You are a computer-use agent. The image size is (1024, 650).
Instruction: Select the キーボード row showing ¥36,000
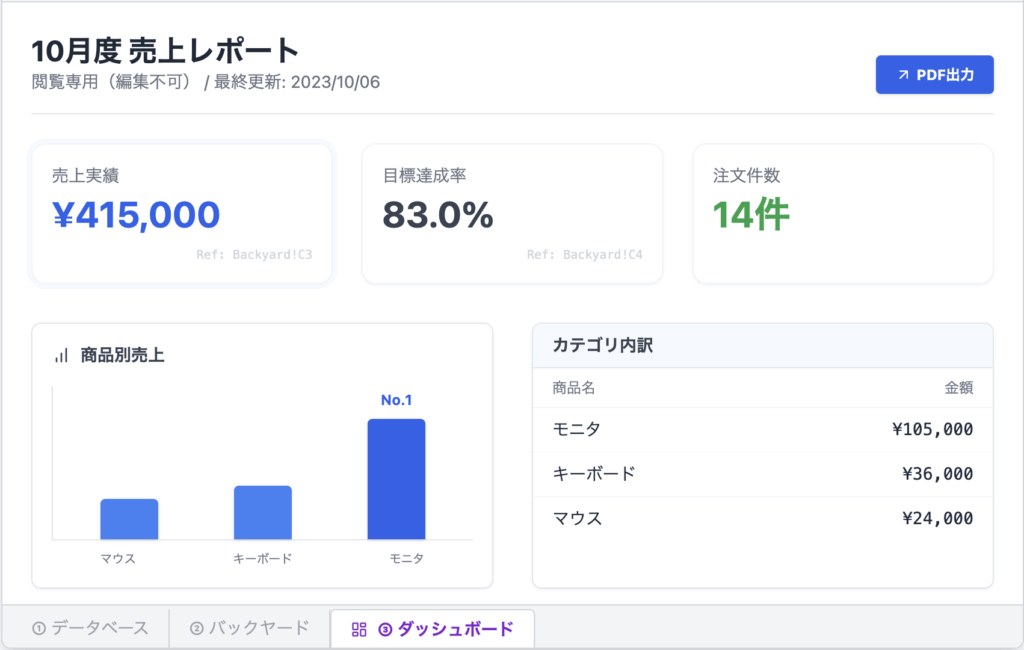[763, 473]
